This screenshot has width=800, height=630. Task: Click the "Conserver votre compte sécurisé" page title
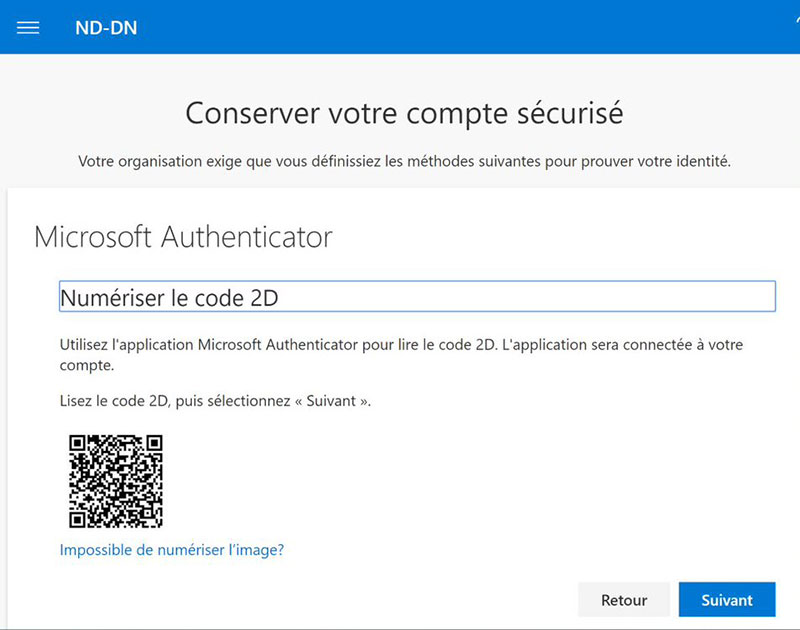point(404,113)
